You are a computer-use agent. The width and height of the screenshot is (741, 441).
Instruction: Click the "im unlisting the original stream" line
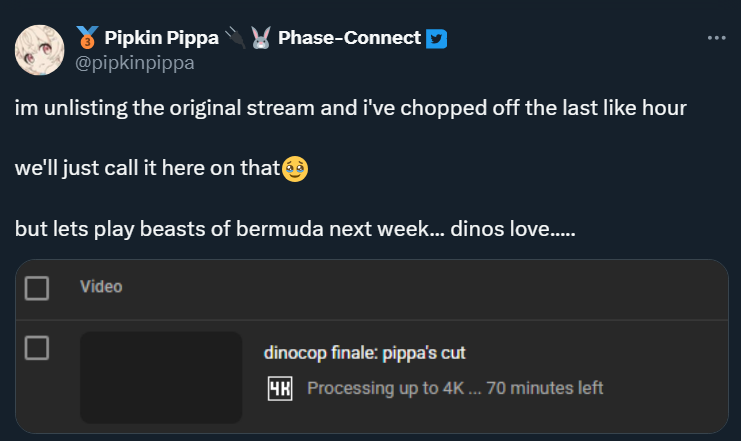point(350,108)
